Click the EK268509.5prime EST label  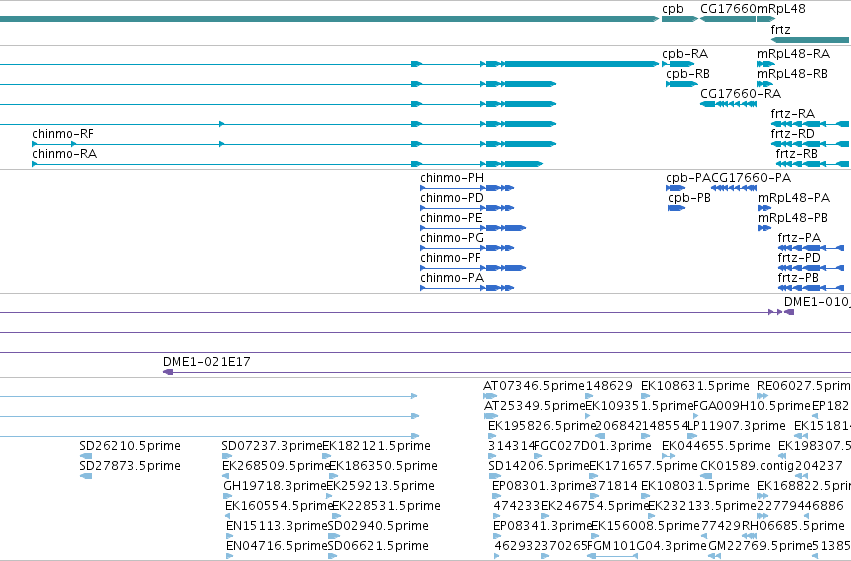click(x=276, y=466)
